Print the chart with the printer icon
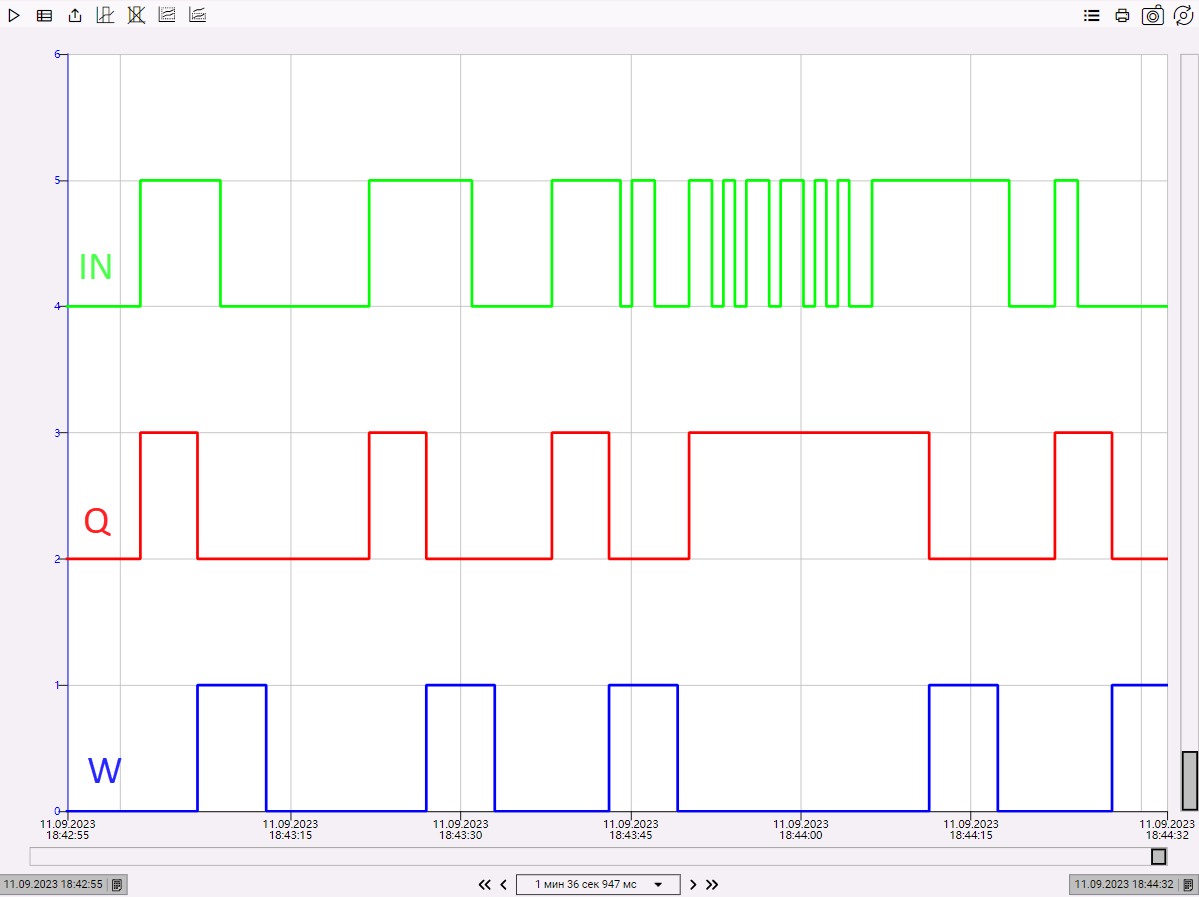The height and width of the screenshot is (897, 1199). (x=1122, y=16)
